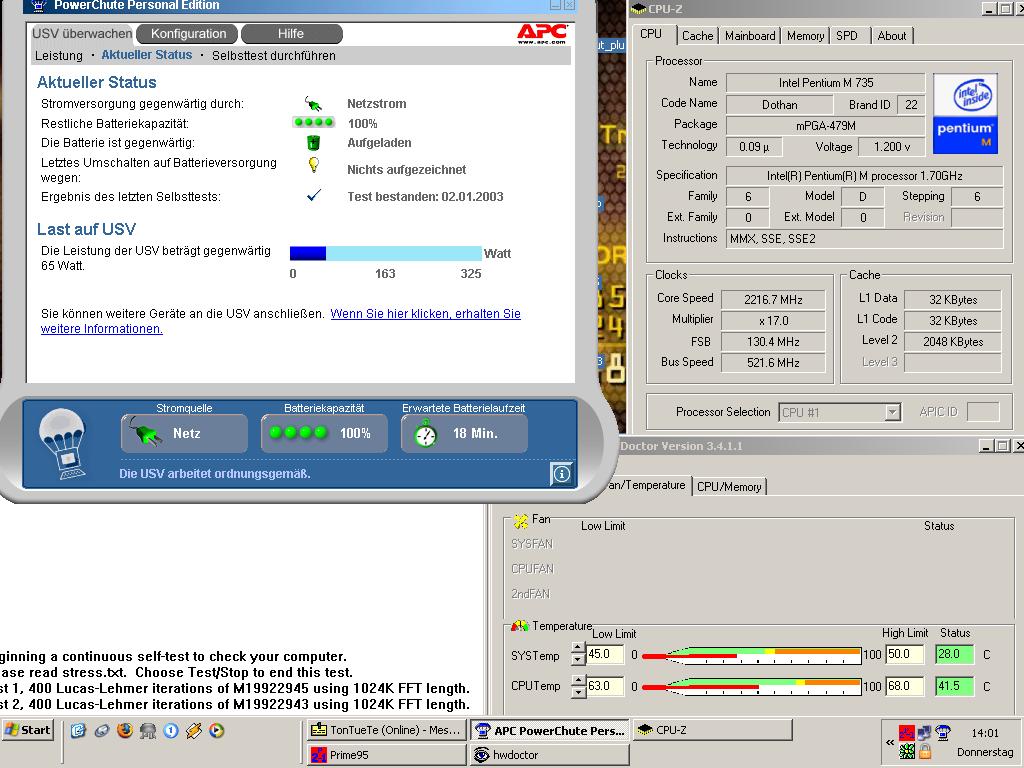The height and width of the screenshot is (768, 1024).
Task: Click the padlock tray icon
Action: tap(925, 751)
